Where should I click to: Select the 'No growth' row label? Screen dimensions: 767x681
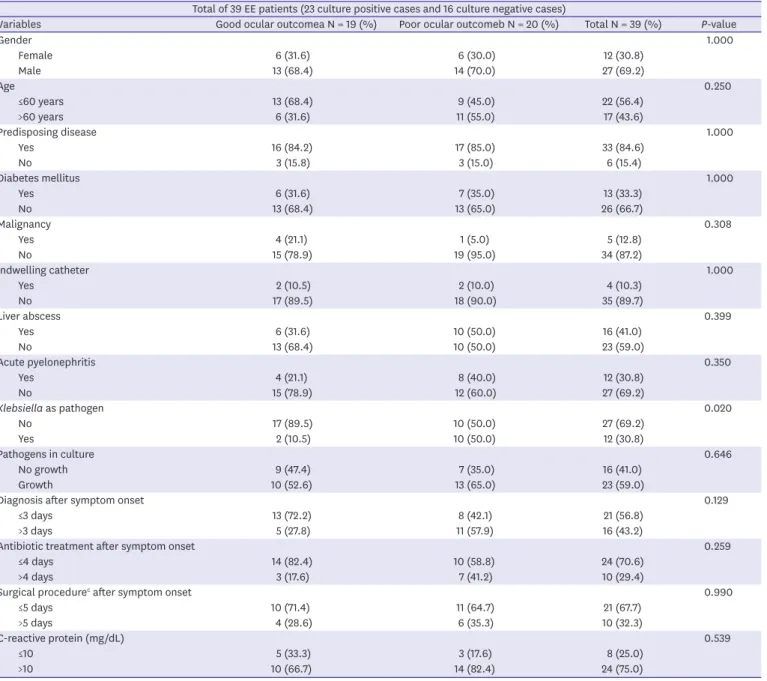click(x=43, y=469)
